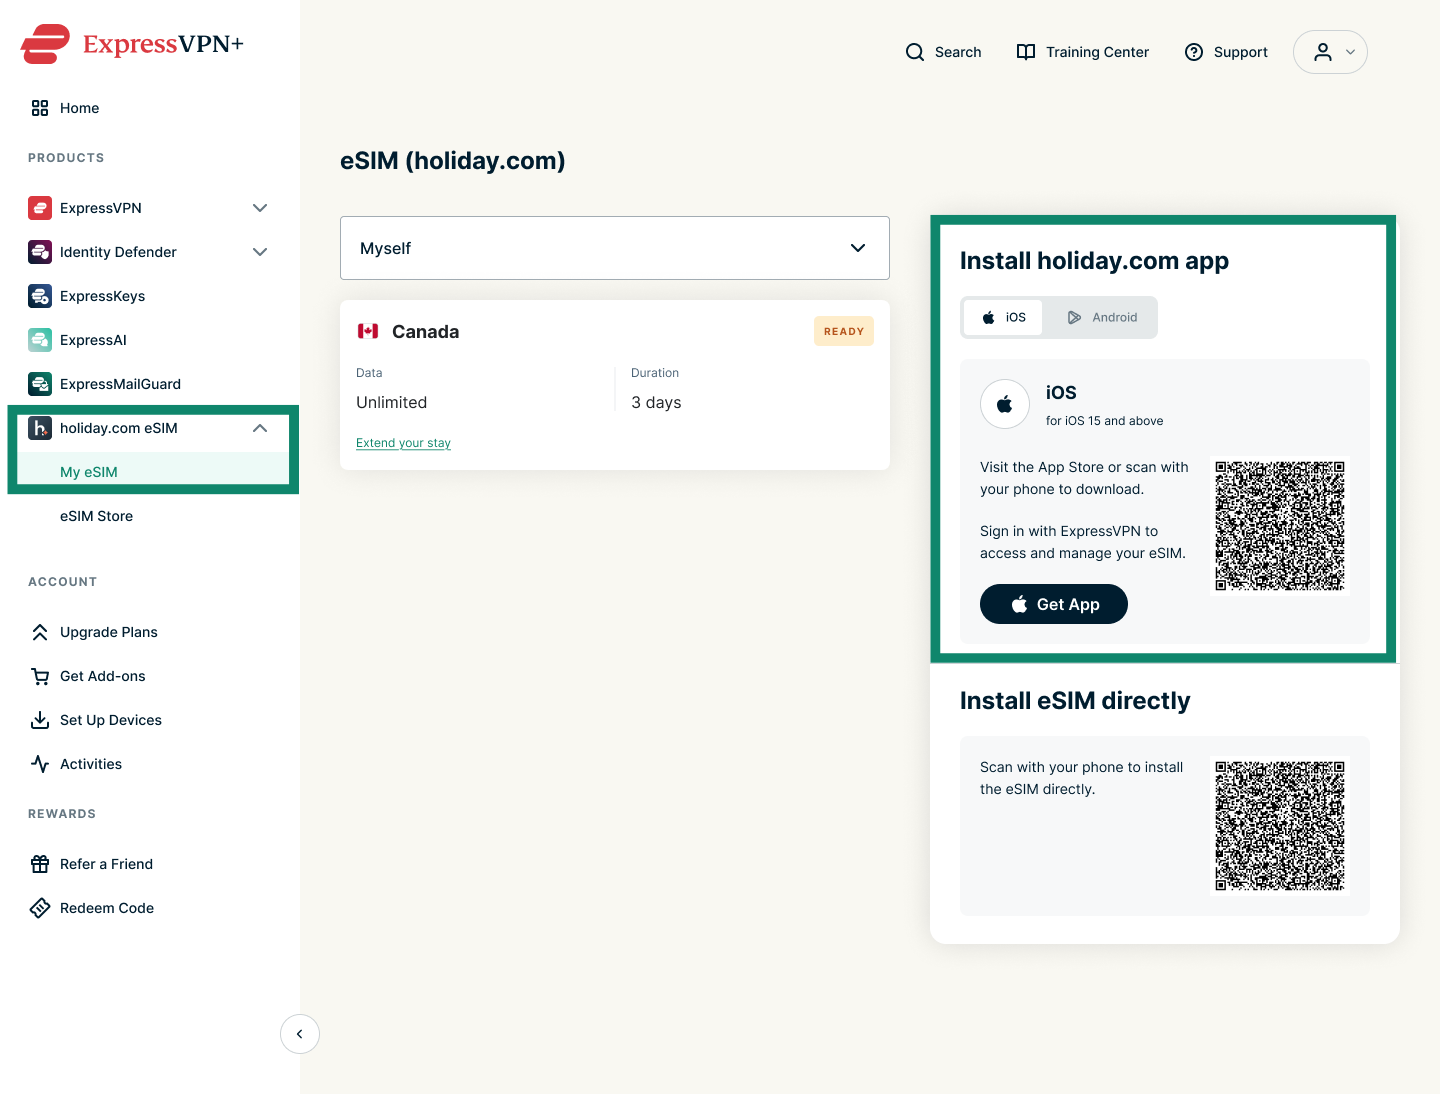The image size is (1440, 1094).
Task: Click the Search magnifier icon
Action: (915, 52)
